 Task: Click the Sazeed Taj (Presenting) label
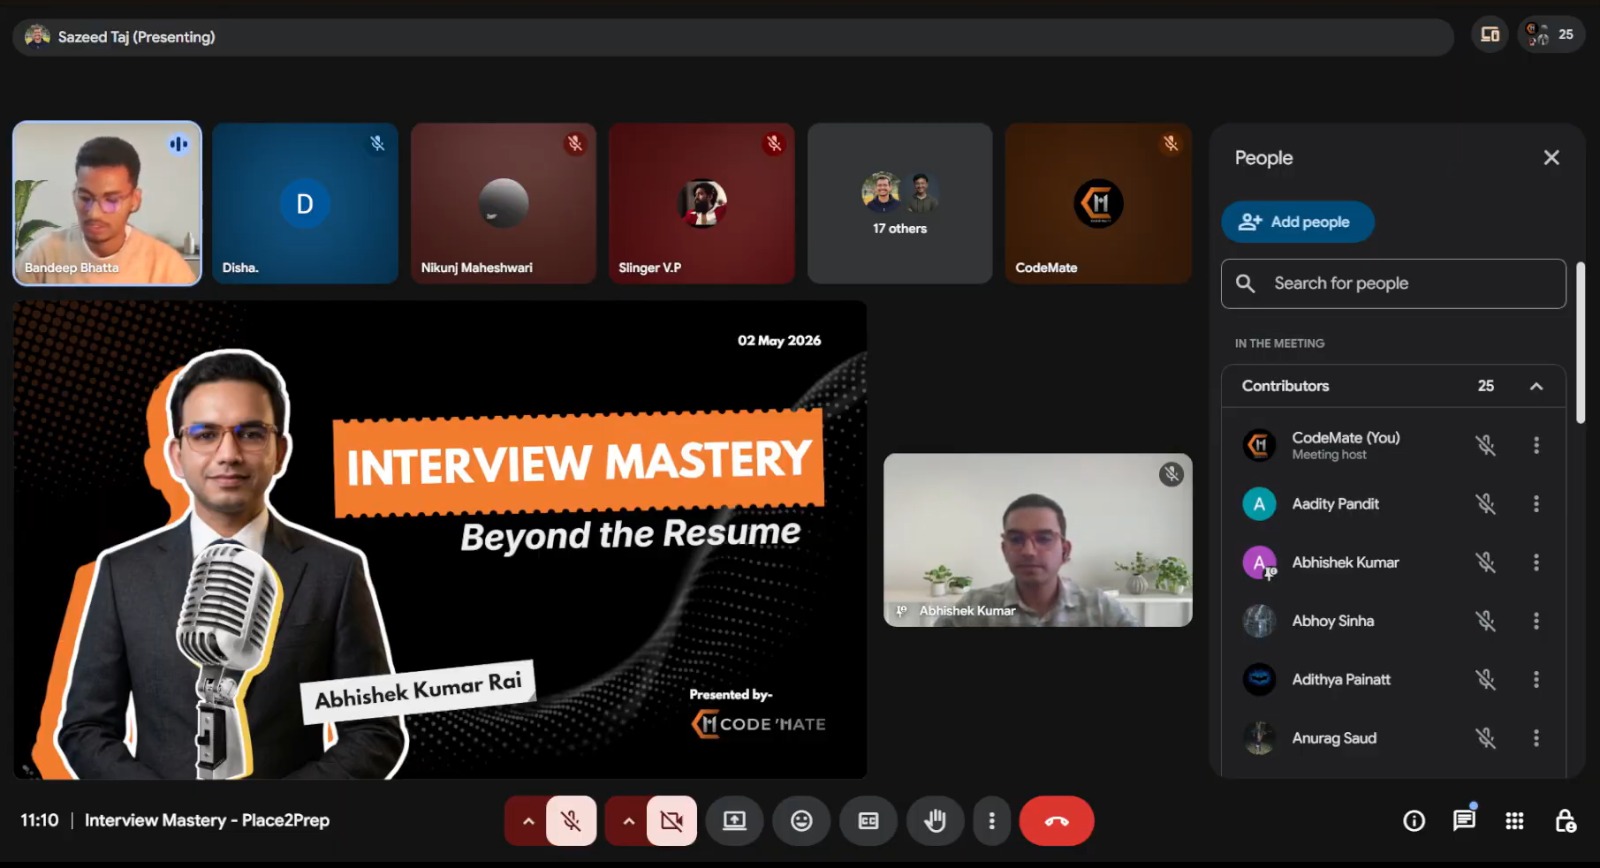click(136, 37)
